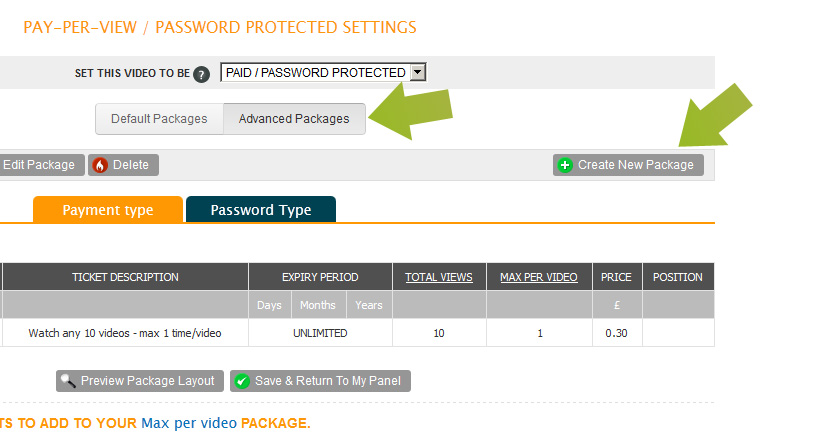The height and width of the screenshot is (439, 819).
Task: Select the 'Watch any 10 videos' package row
Action: [x=125, y=333]
